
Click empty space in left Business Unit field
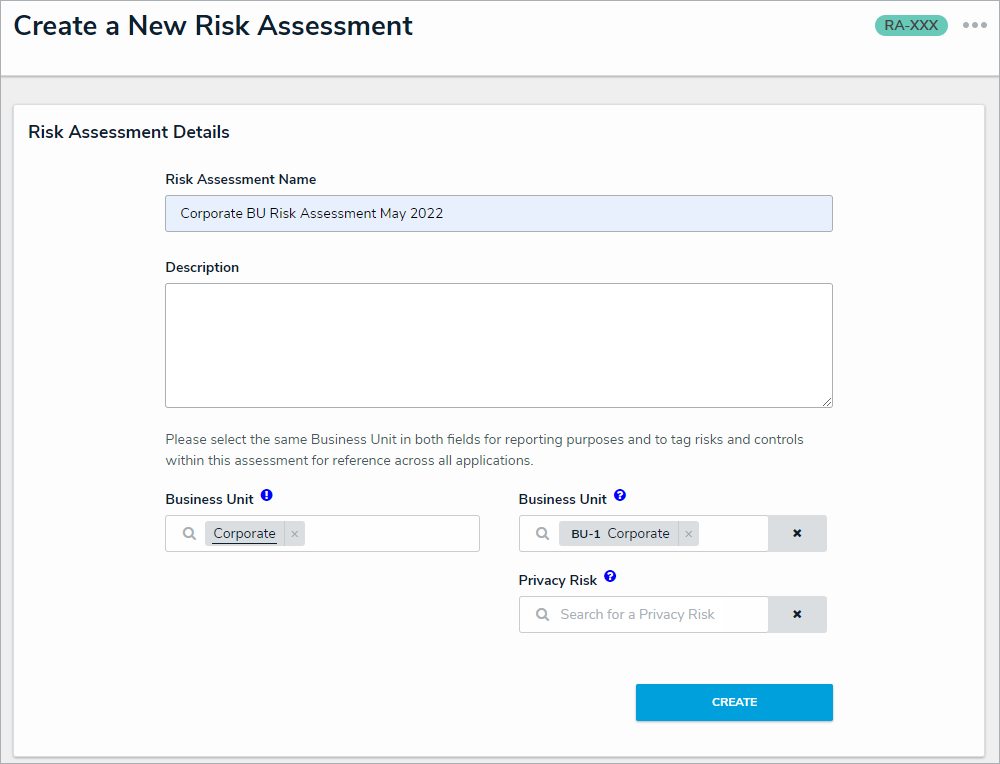click(390, 534)
